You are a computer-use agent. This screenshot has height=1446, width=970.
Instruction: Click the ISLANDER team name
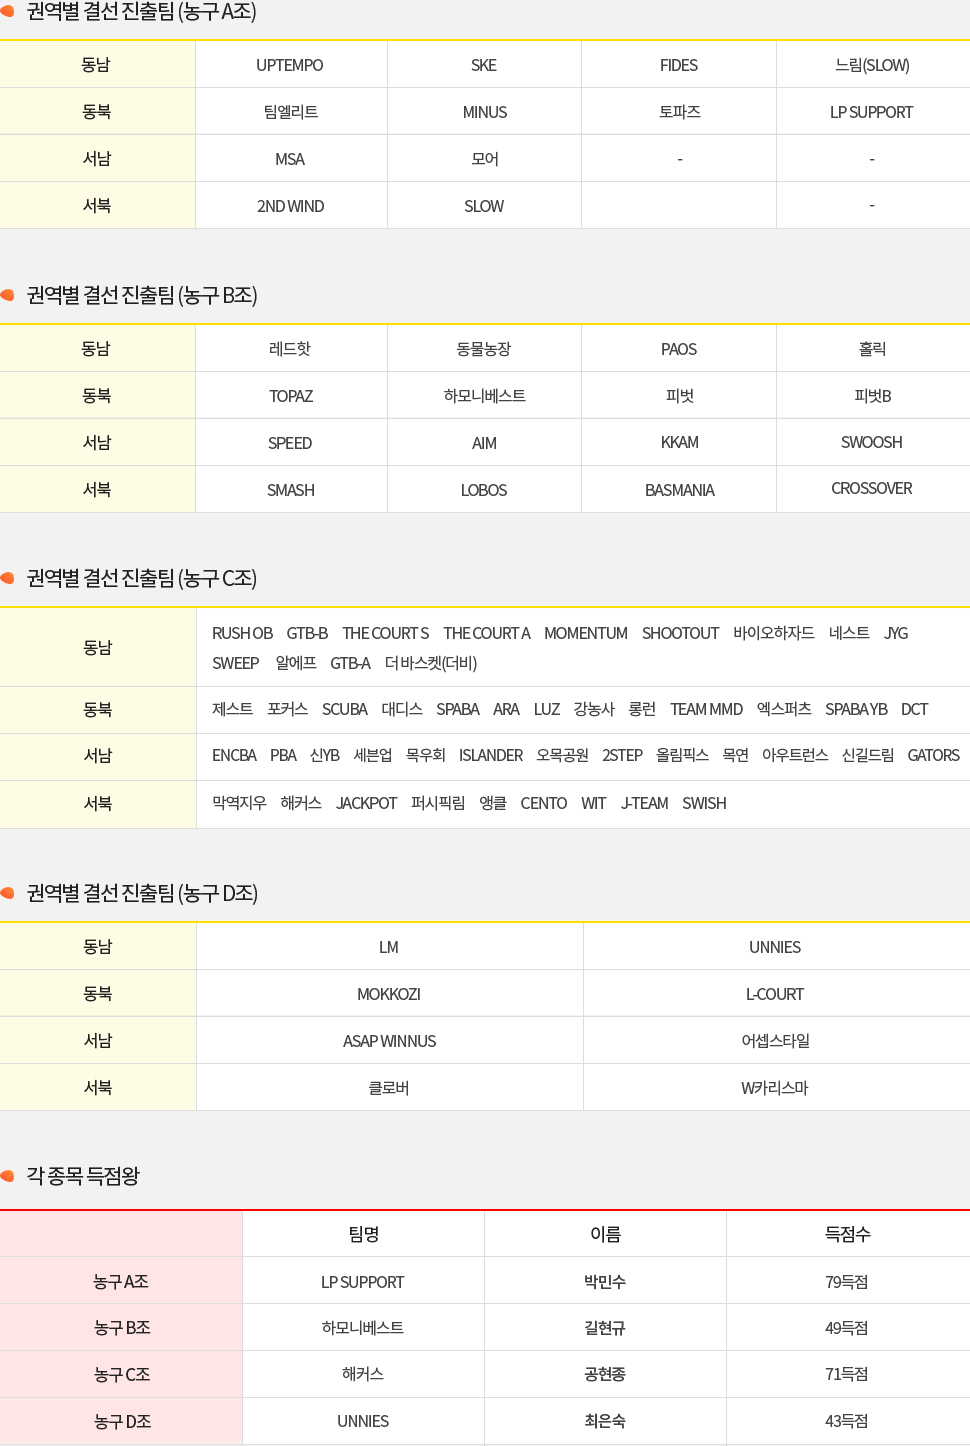[490, 756]
